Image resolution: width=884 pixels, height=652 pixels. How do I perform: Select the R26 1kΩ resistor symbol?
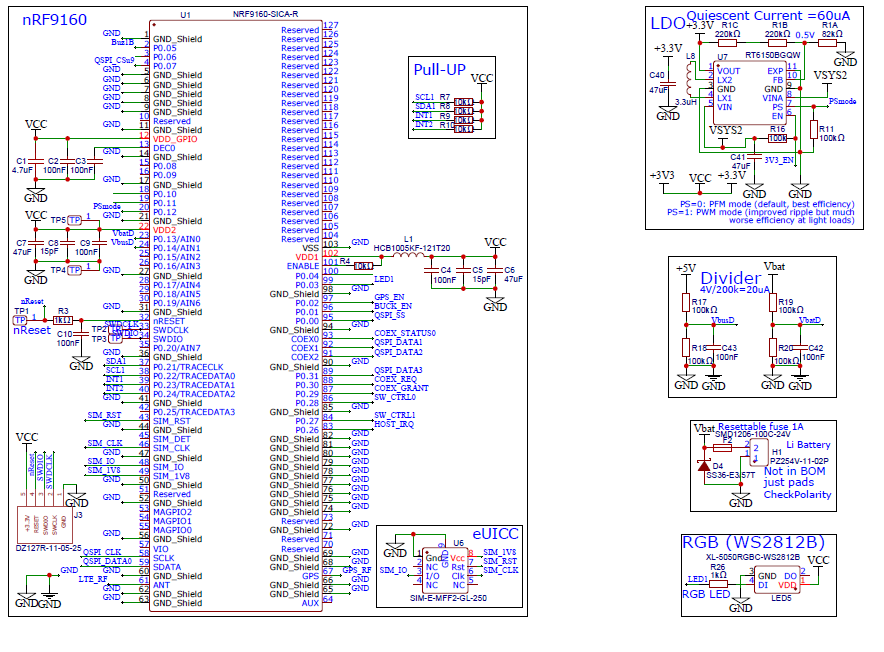coord(718,584)
